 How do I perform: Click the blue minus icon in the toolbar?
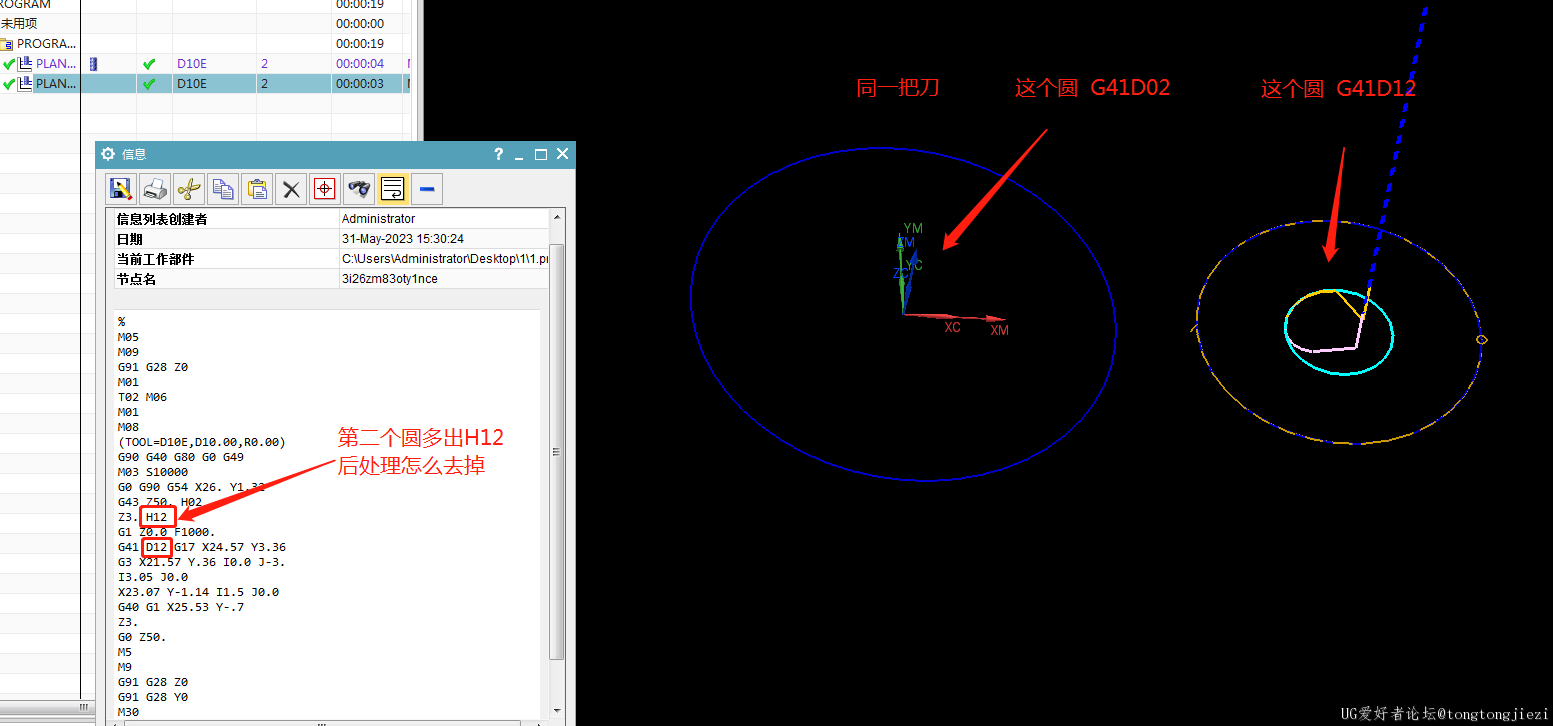(427, 188)
